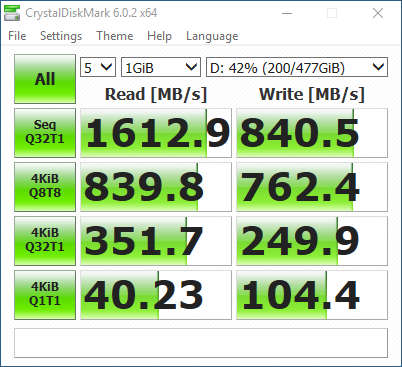This screenshot has width=402, height=367.
Task: Close the CrystalDiskMark window
Action: pyautogui.click(x=378, y=13)
